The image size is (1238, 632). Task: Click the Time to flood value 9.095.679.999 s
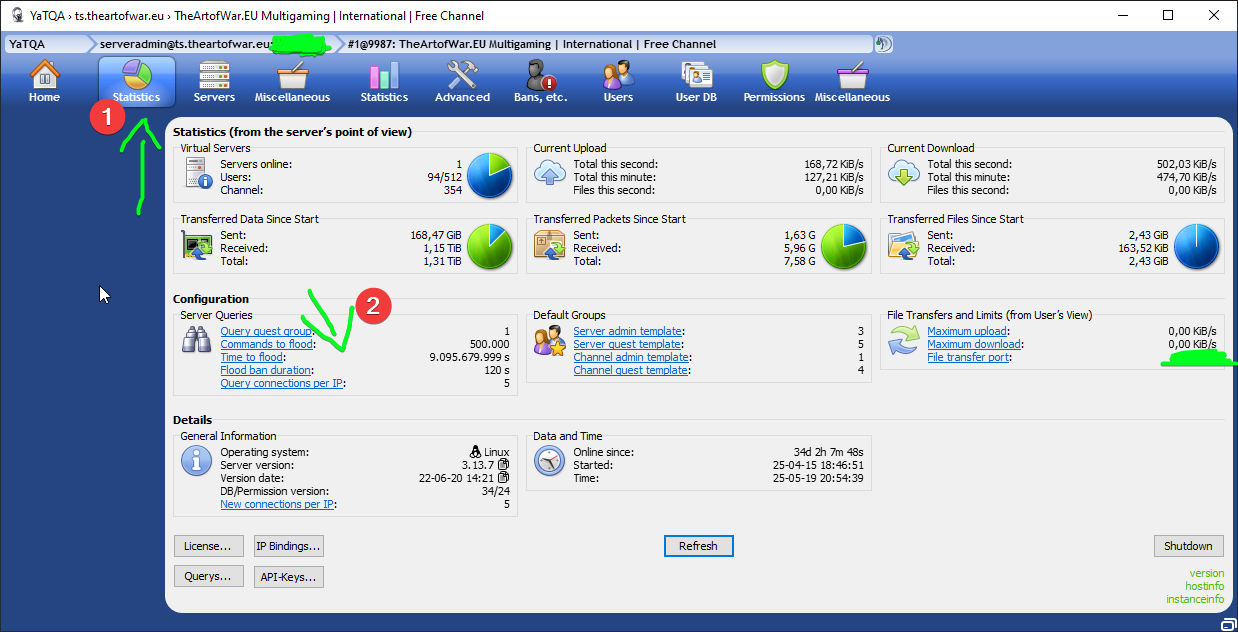tap(469, 357)
